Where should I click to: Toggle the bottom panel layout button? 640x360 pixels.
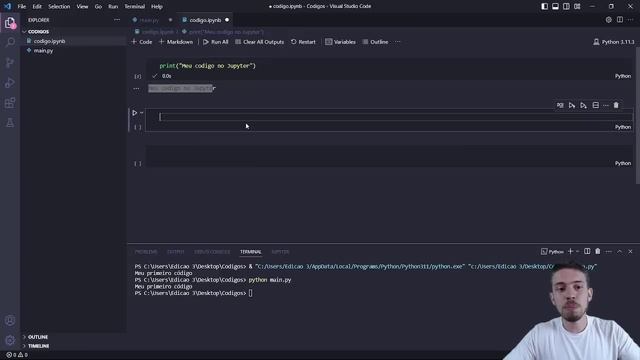coord(556,7)
